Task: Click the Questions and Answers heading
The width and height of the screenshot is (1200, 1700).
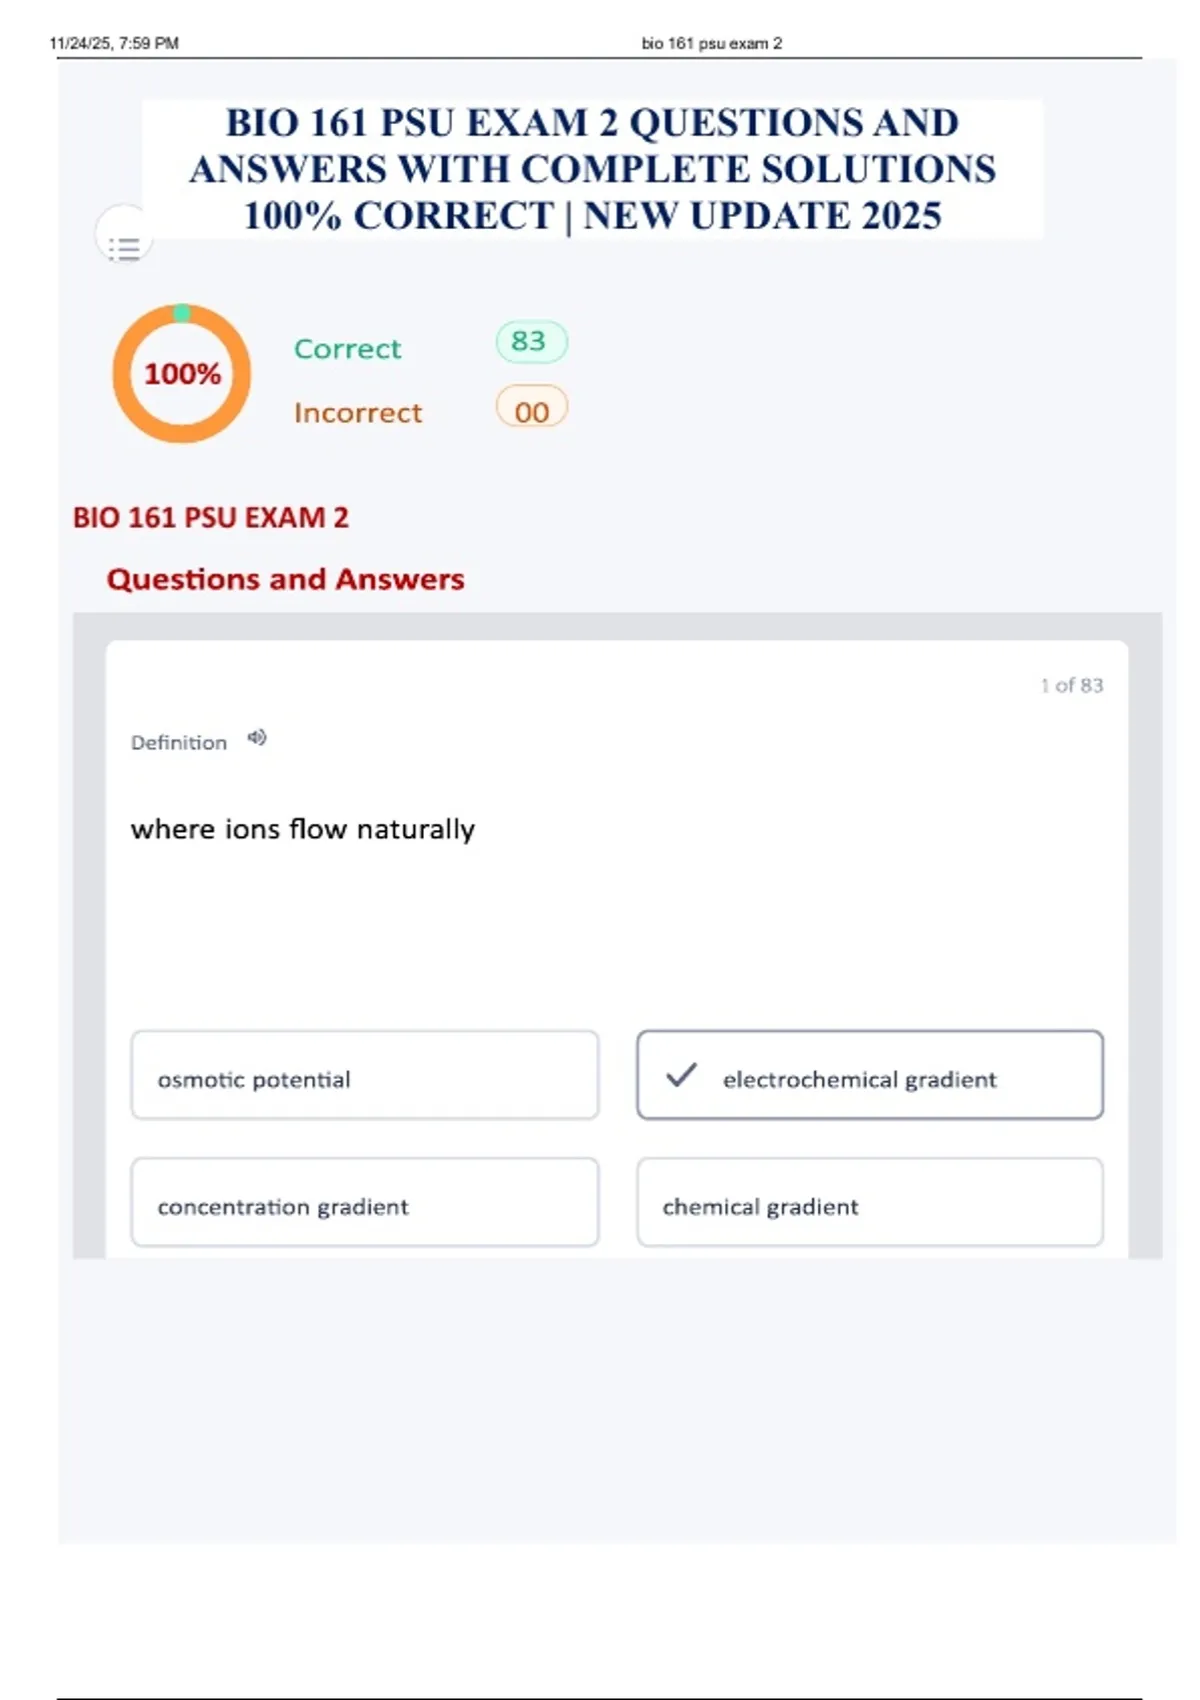Action: (x=286, y=580)
